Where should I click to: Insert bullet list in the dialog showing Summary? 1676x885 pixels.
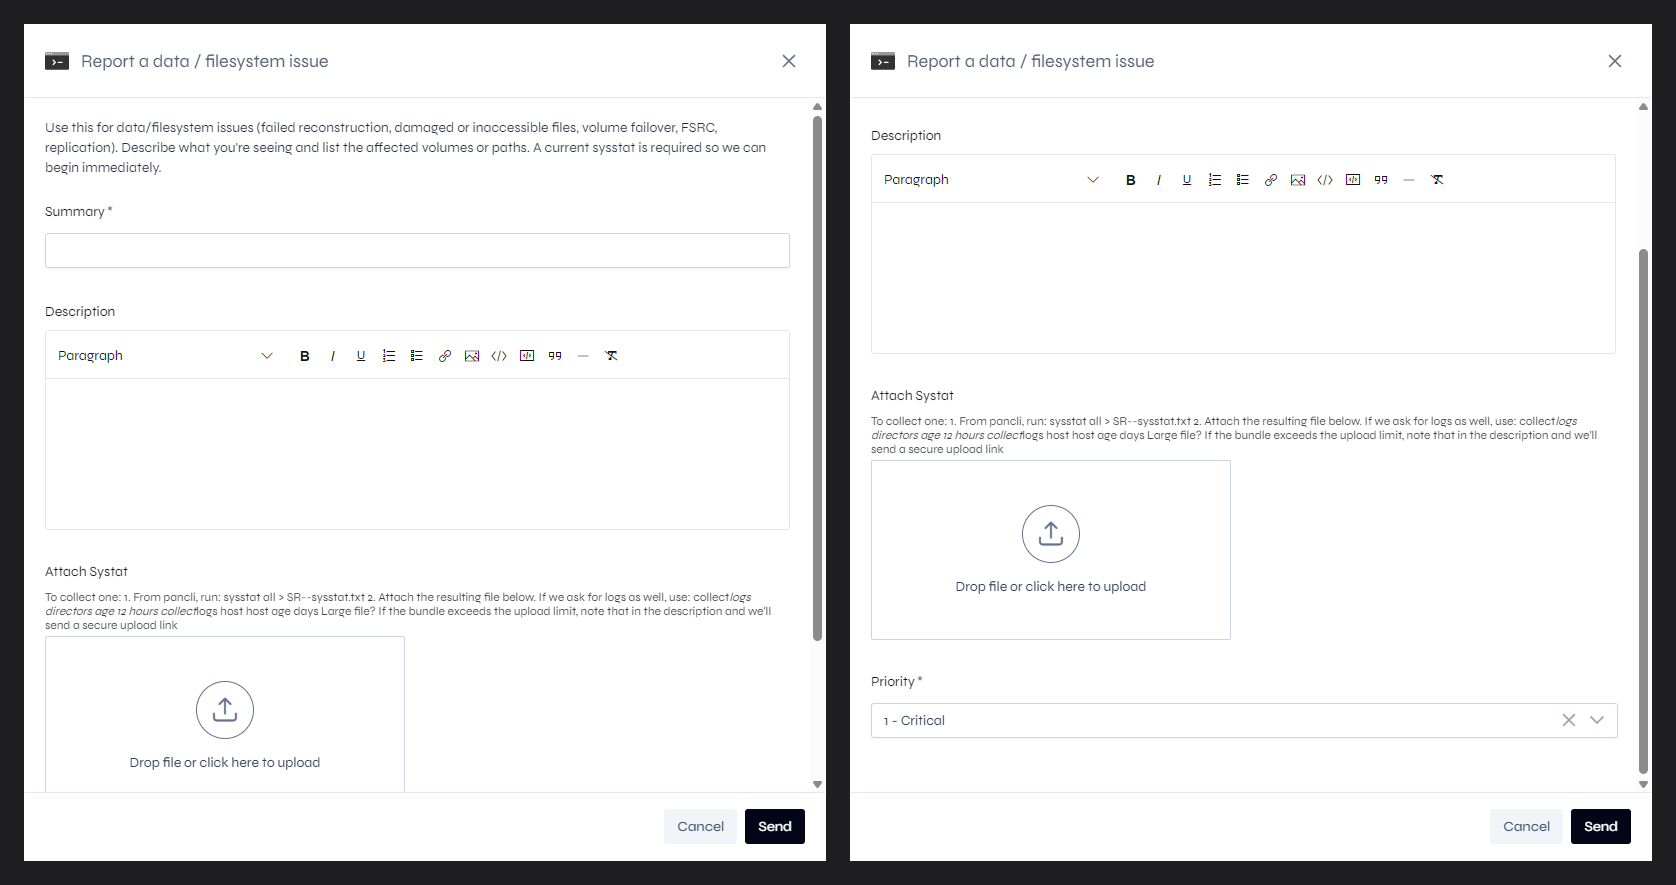point(417,356)
